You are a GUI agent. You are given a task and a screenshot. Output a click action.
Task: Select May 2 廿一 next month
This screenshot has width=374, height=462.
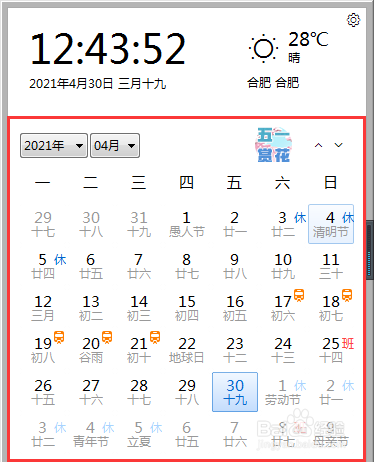331,392
